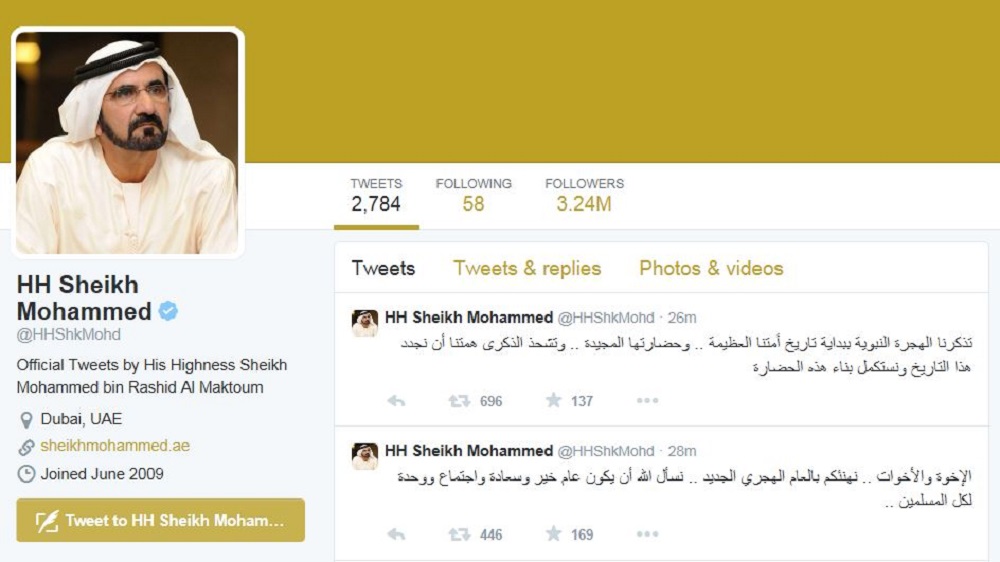Open more options on the 28m tweet
Viewport: 1000px width, 562px height.
[x=647, y=534]
